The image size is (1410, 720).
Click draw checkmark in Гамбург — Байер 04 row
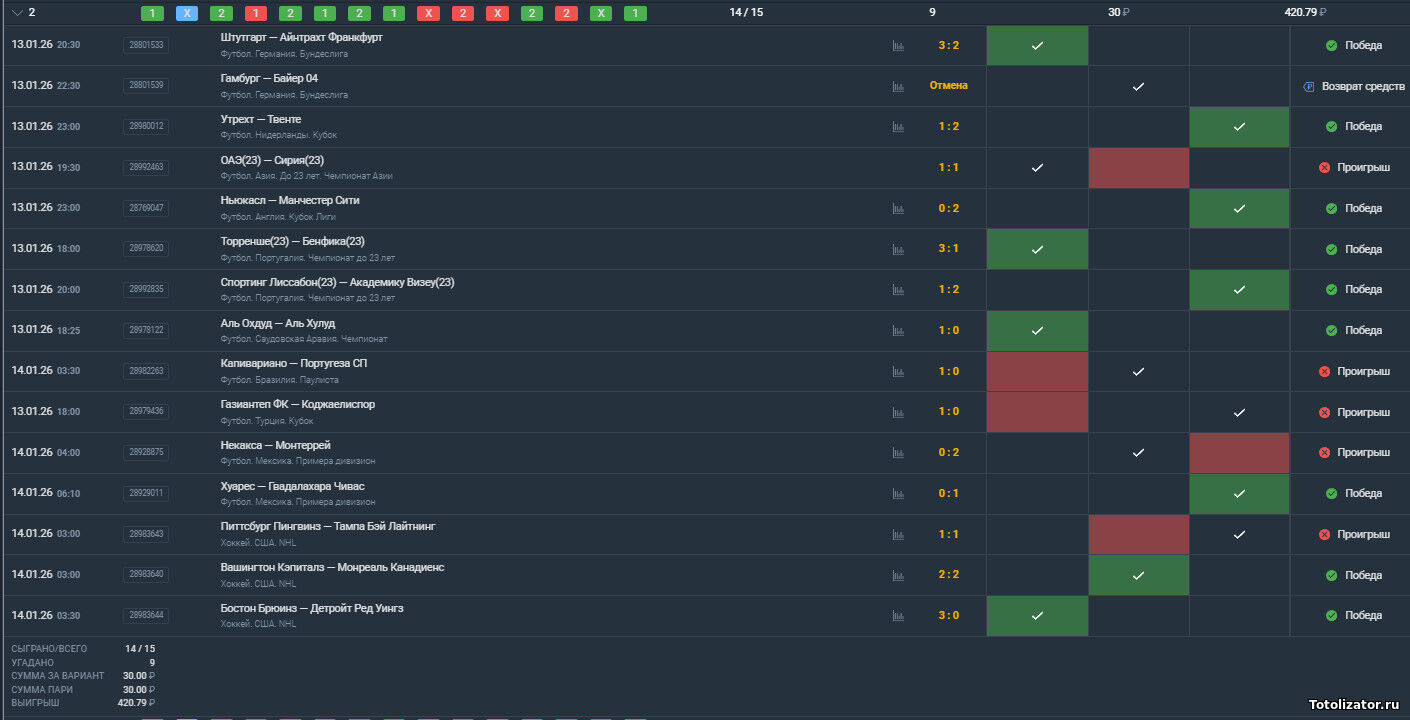coord(1138,87)
